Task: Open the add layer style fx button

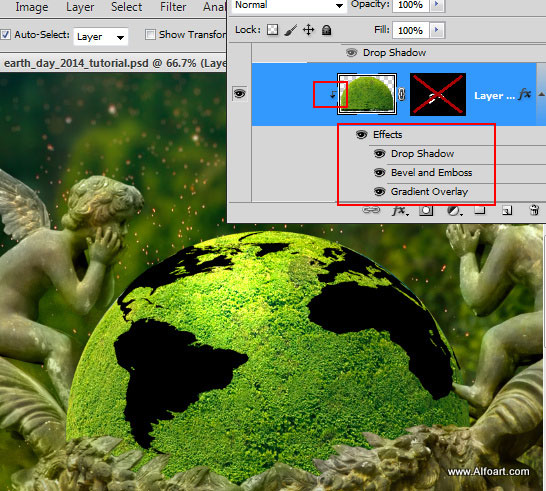Action: (399, 210)
